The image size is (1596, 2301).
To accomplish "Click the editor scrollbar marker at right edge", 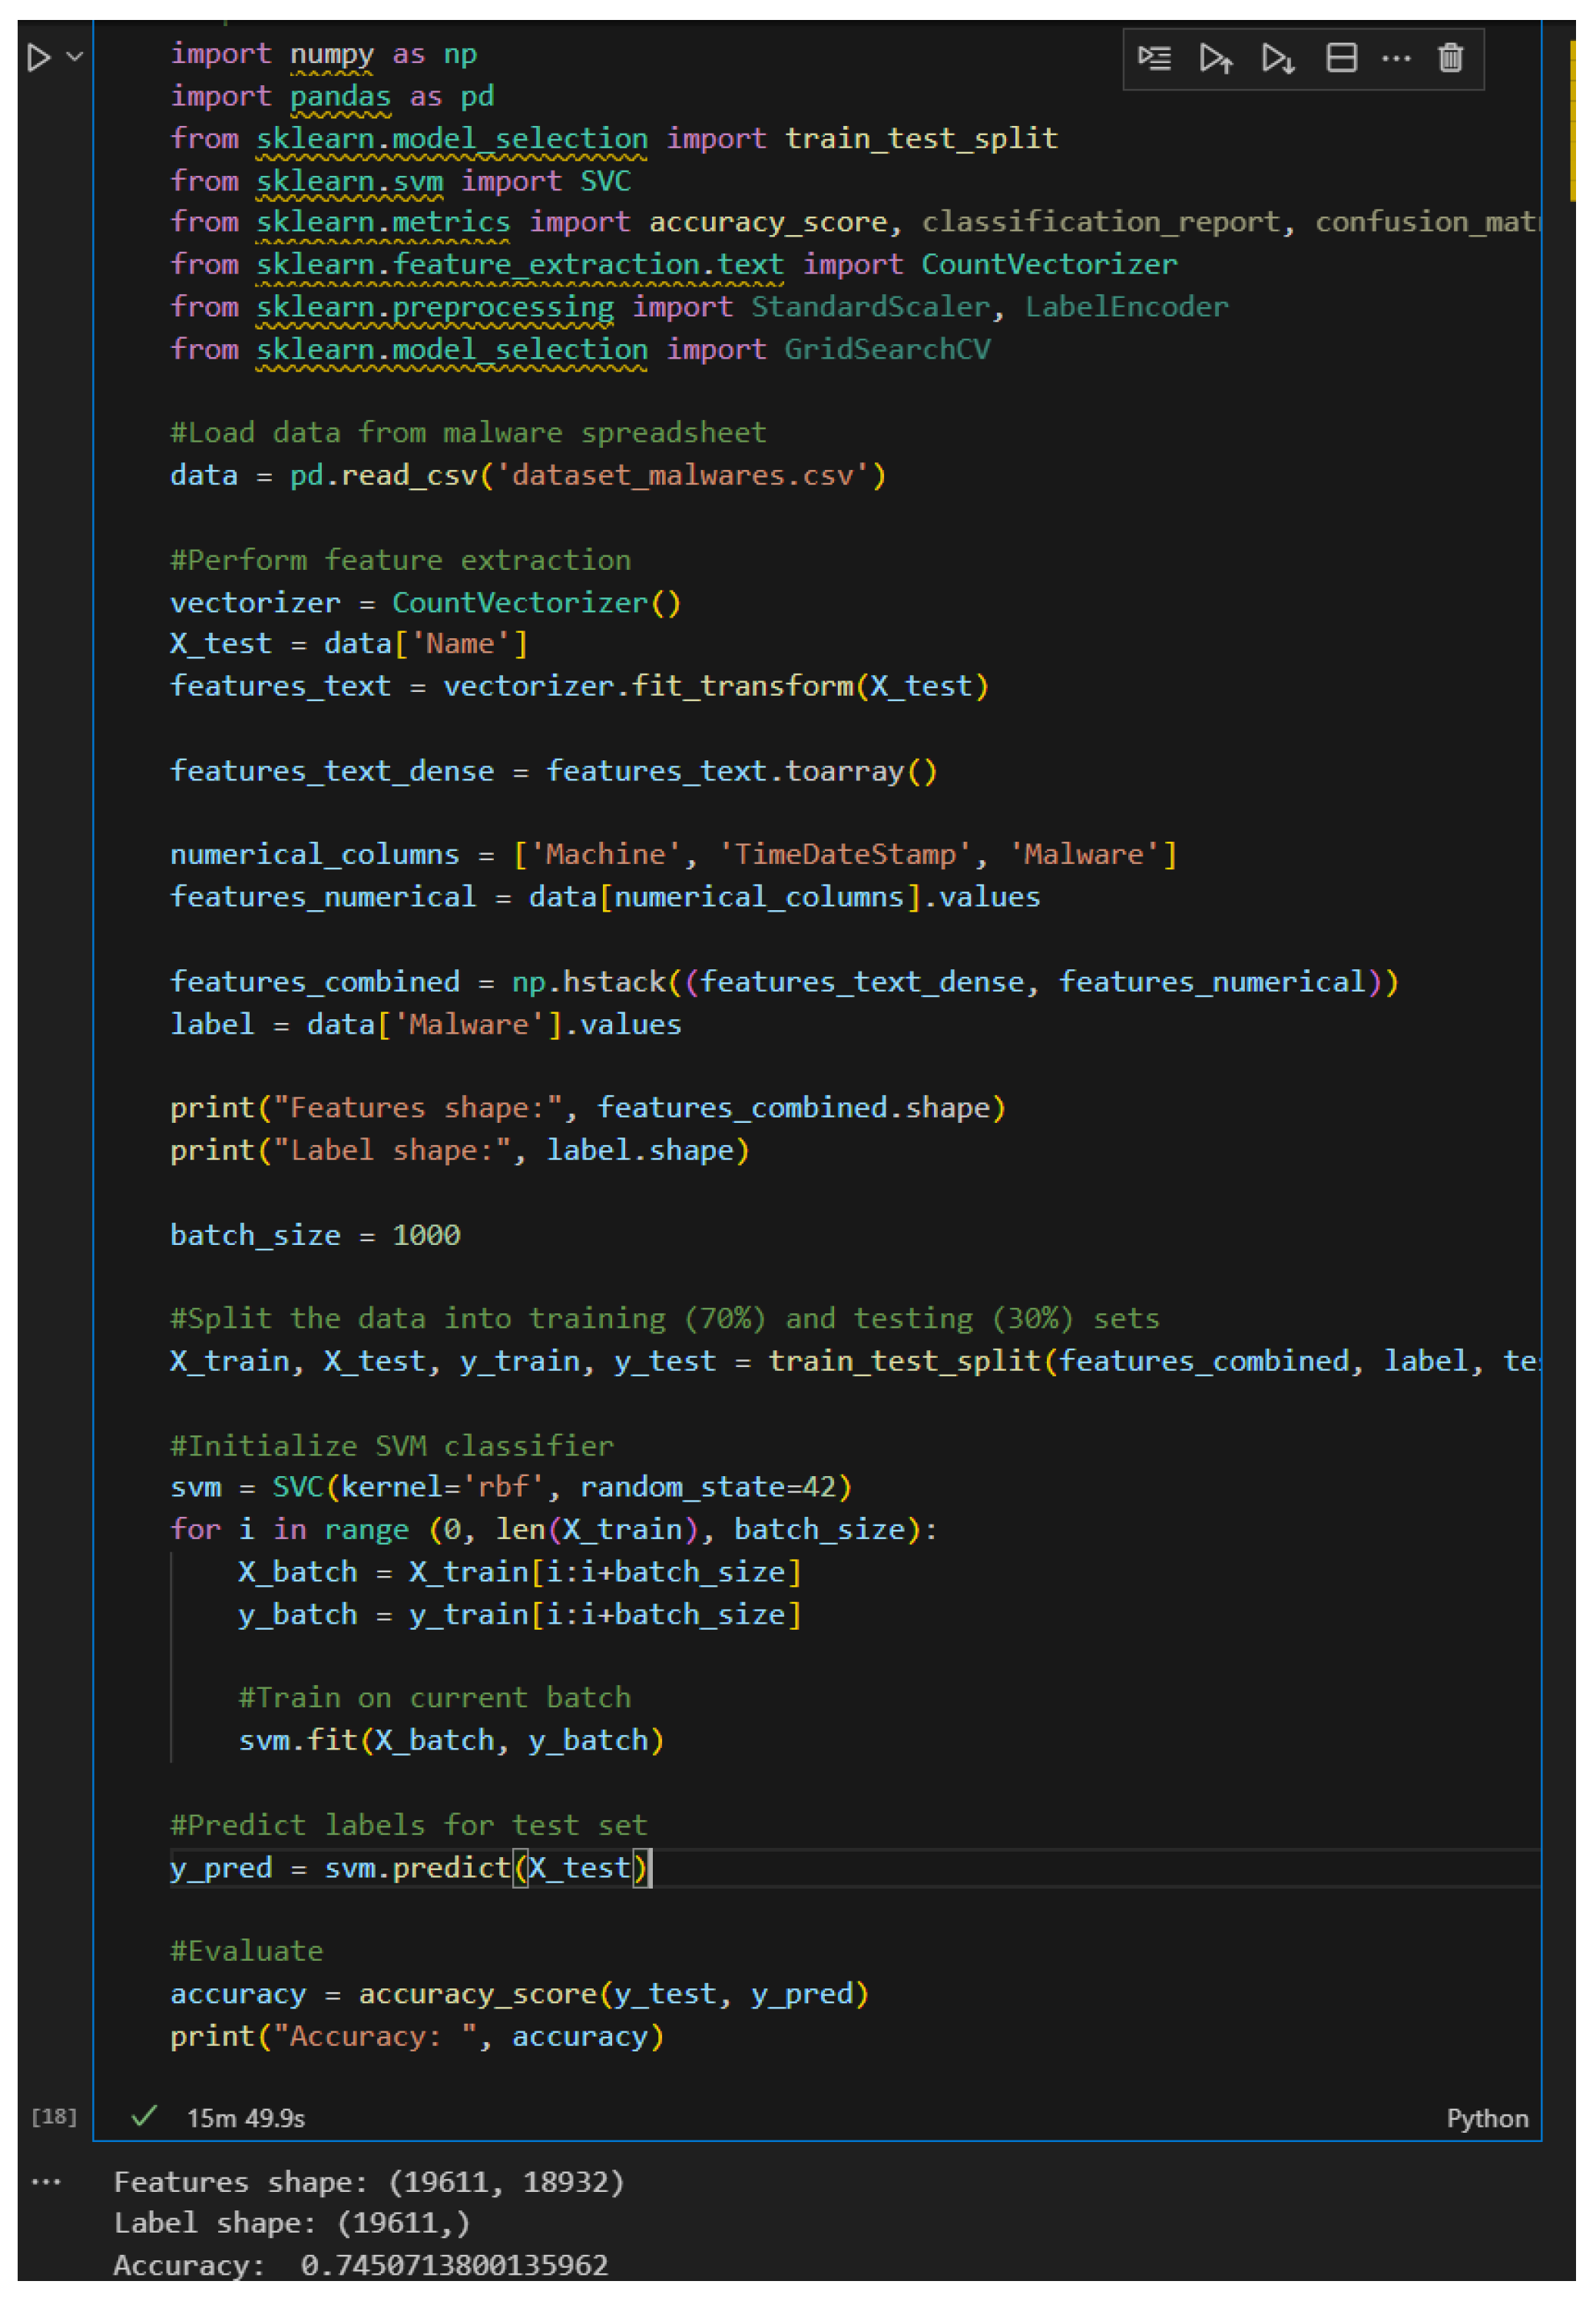I will point(1572,120).
